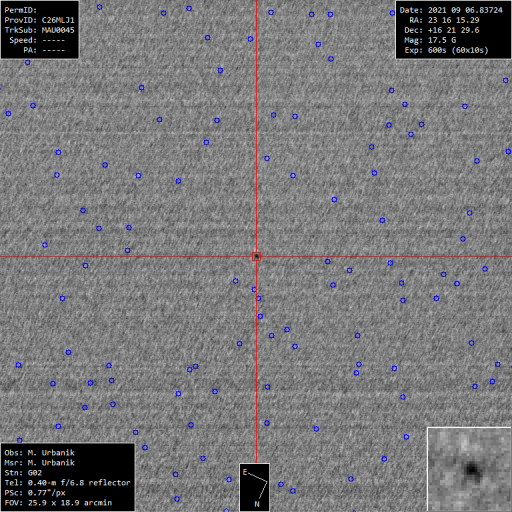Click the Tel 0.40-m f/6.8 reflector line
The image size is (512, 512).
pos(67,483)
